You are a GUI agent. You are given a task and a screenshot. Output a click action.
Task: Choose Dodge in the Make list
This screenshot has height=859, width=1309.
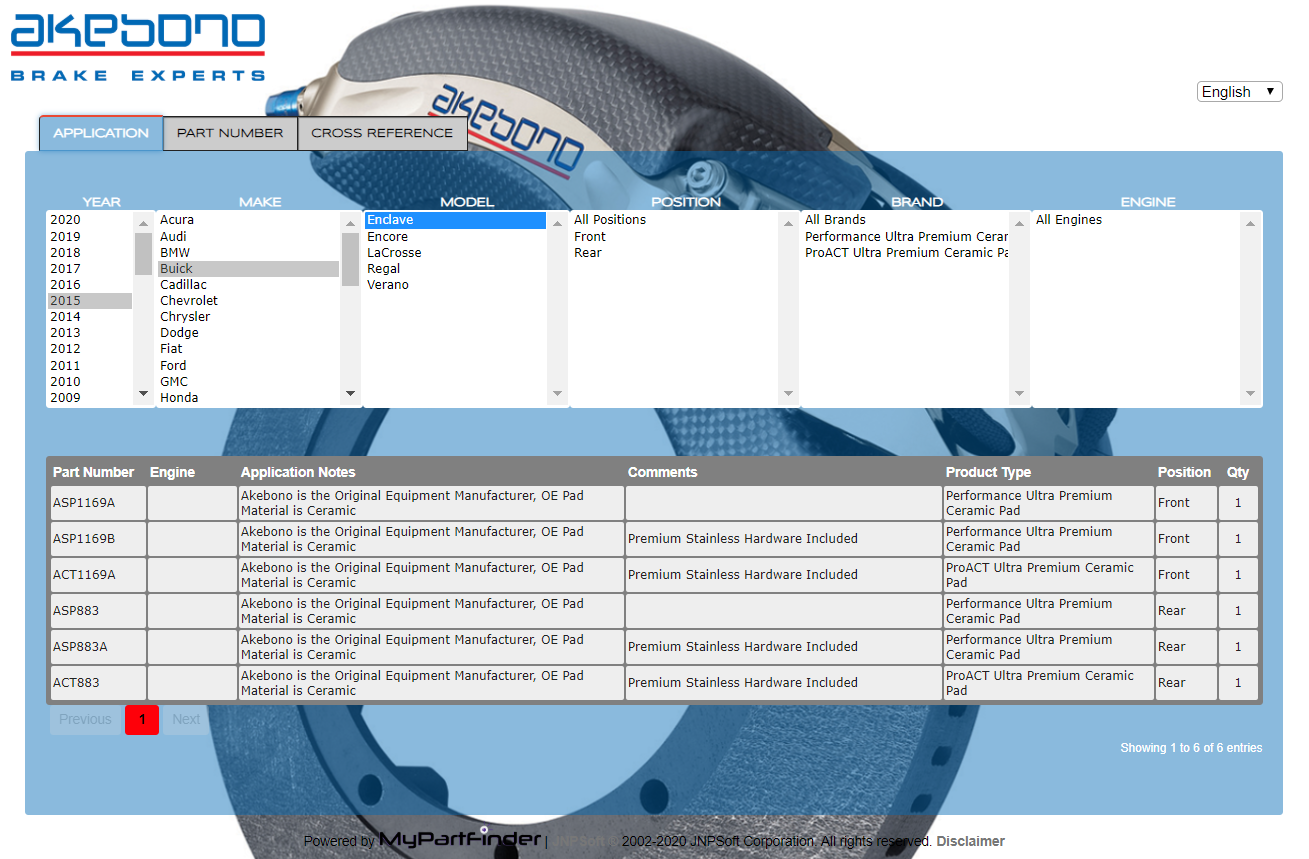pyautogui.click(x=248, y=333)
